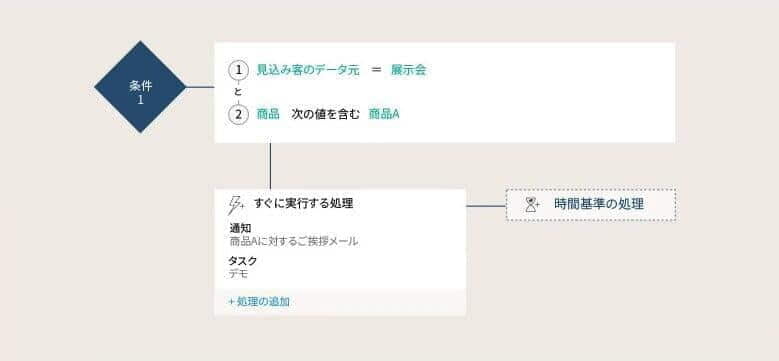Click the white condition criteria panel
This screenshot has width=779, height=361.
click(x=445, y=92)
